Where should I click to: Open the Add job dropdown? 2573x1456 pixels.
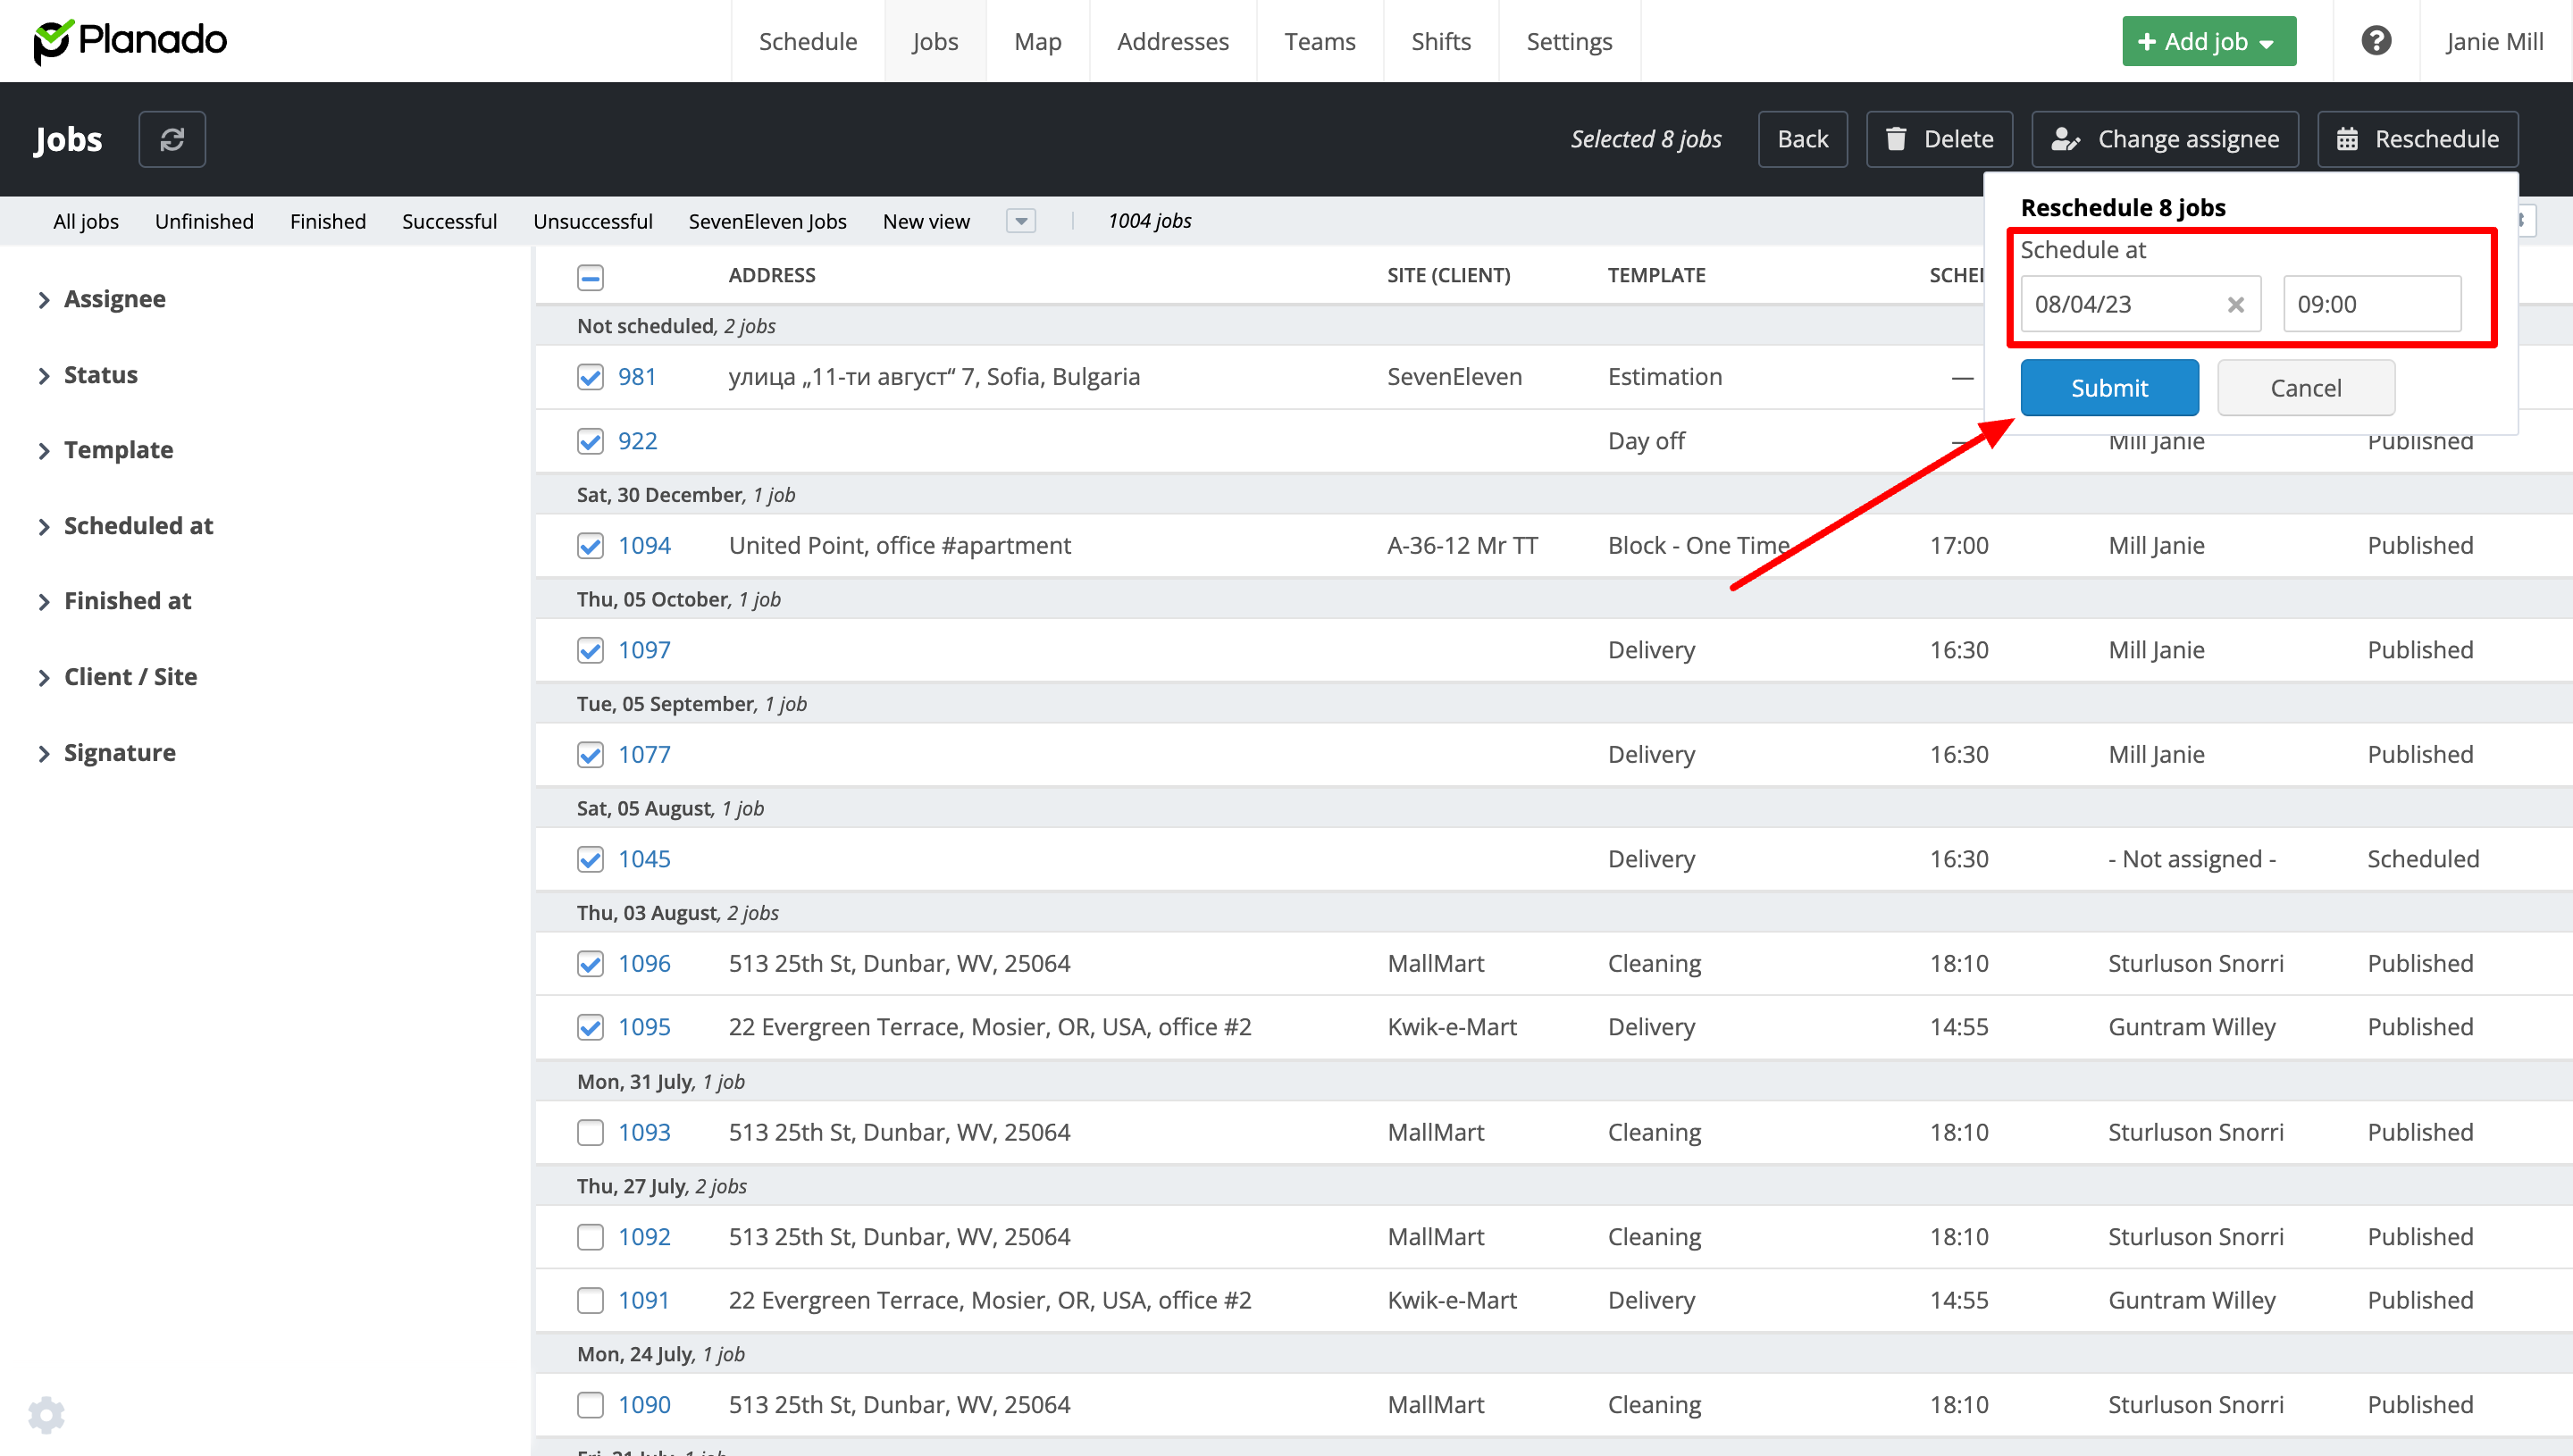point(2208,41)
